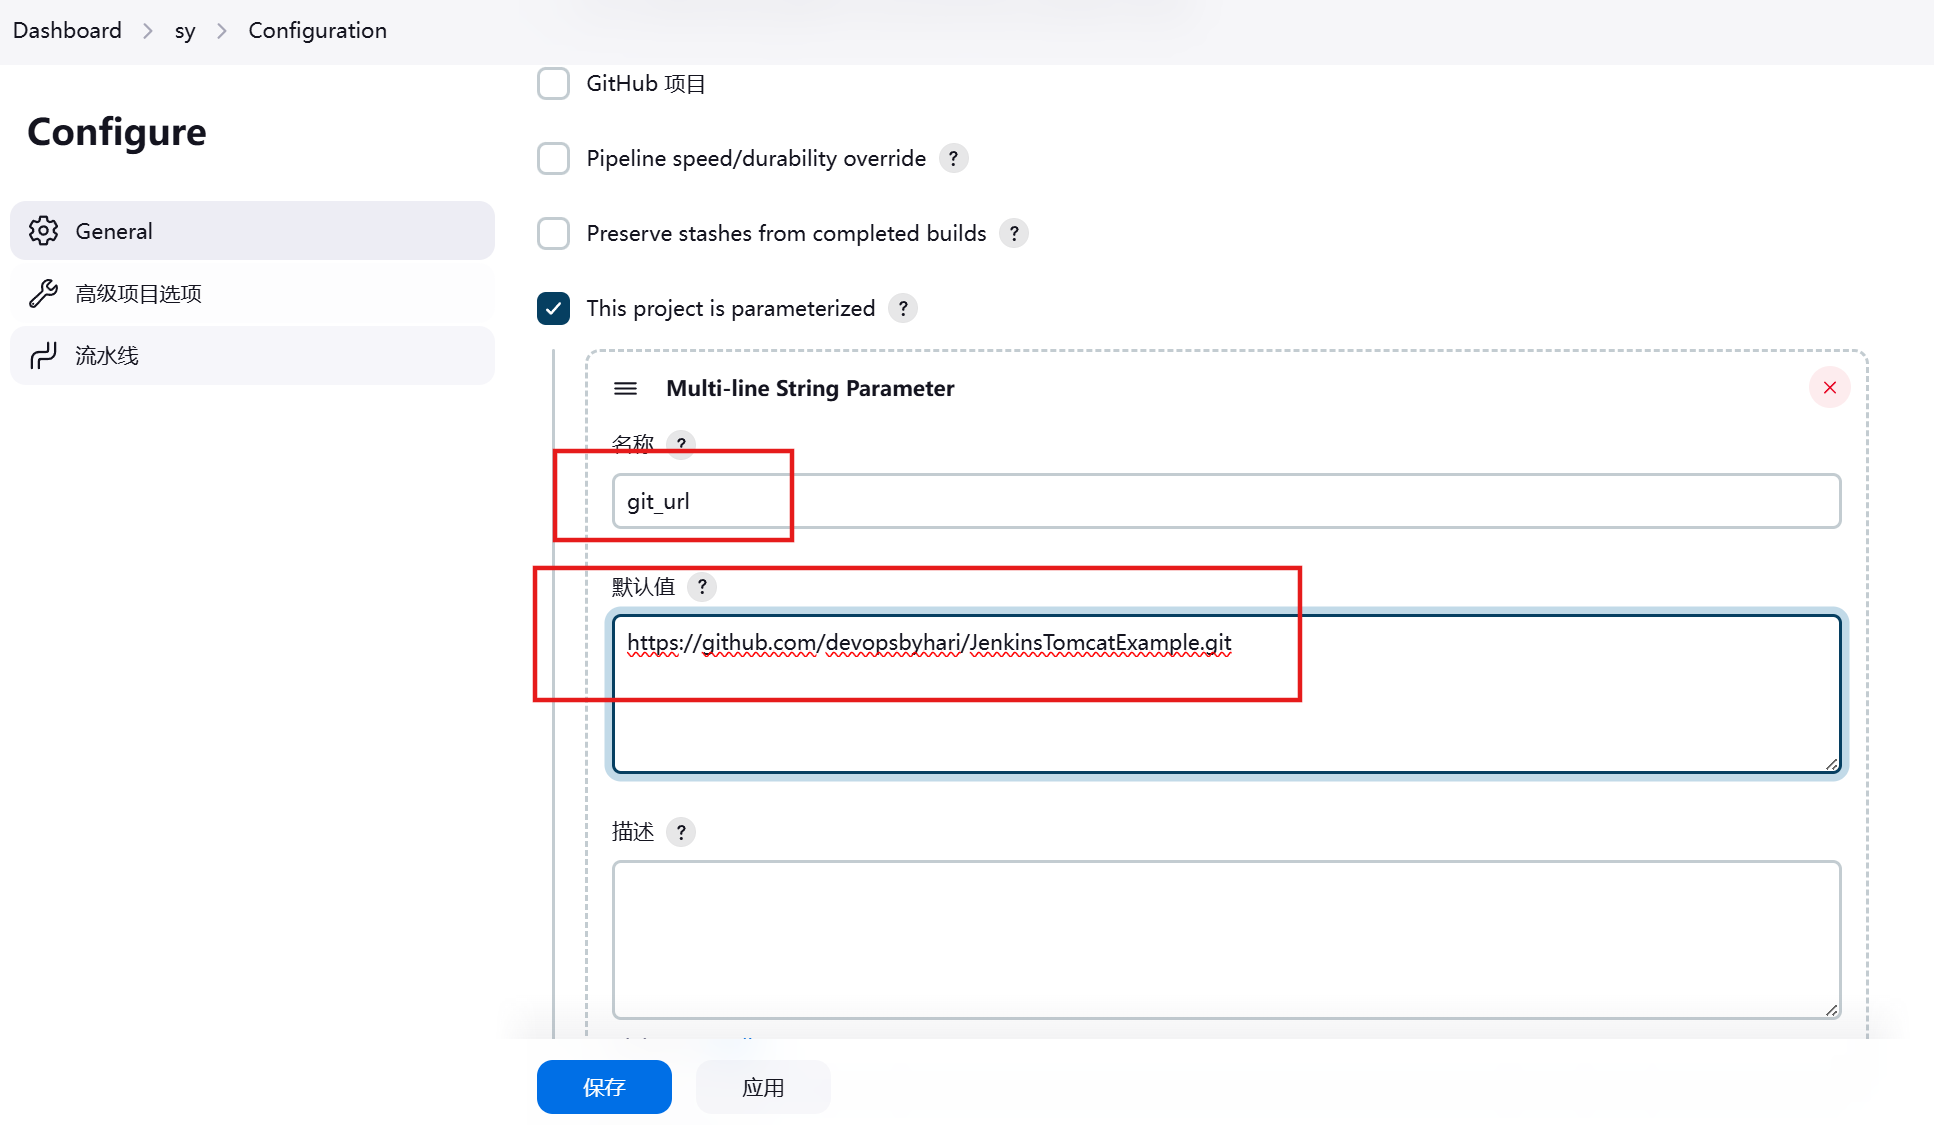Screen dimensions: 1934x1125
Task: Click the drag handle of Multi-line String Parameter
Action: 625,388
